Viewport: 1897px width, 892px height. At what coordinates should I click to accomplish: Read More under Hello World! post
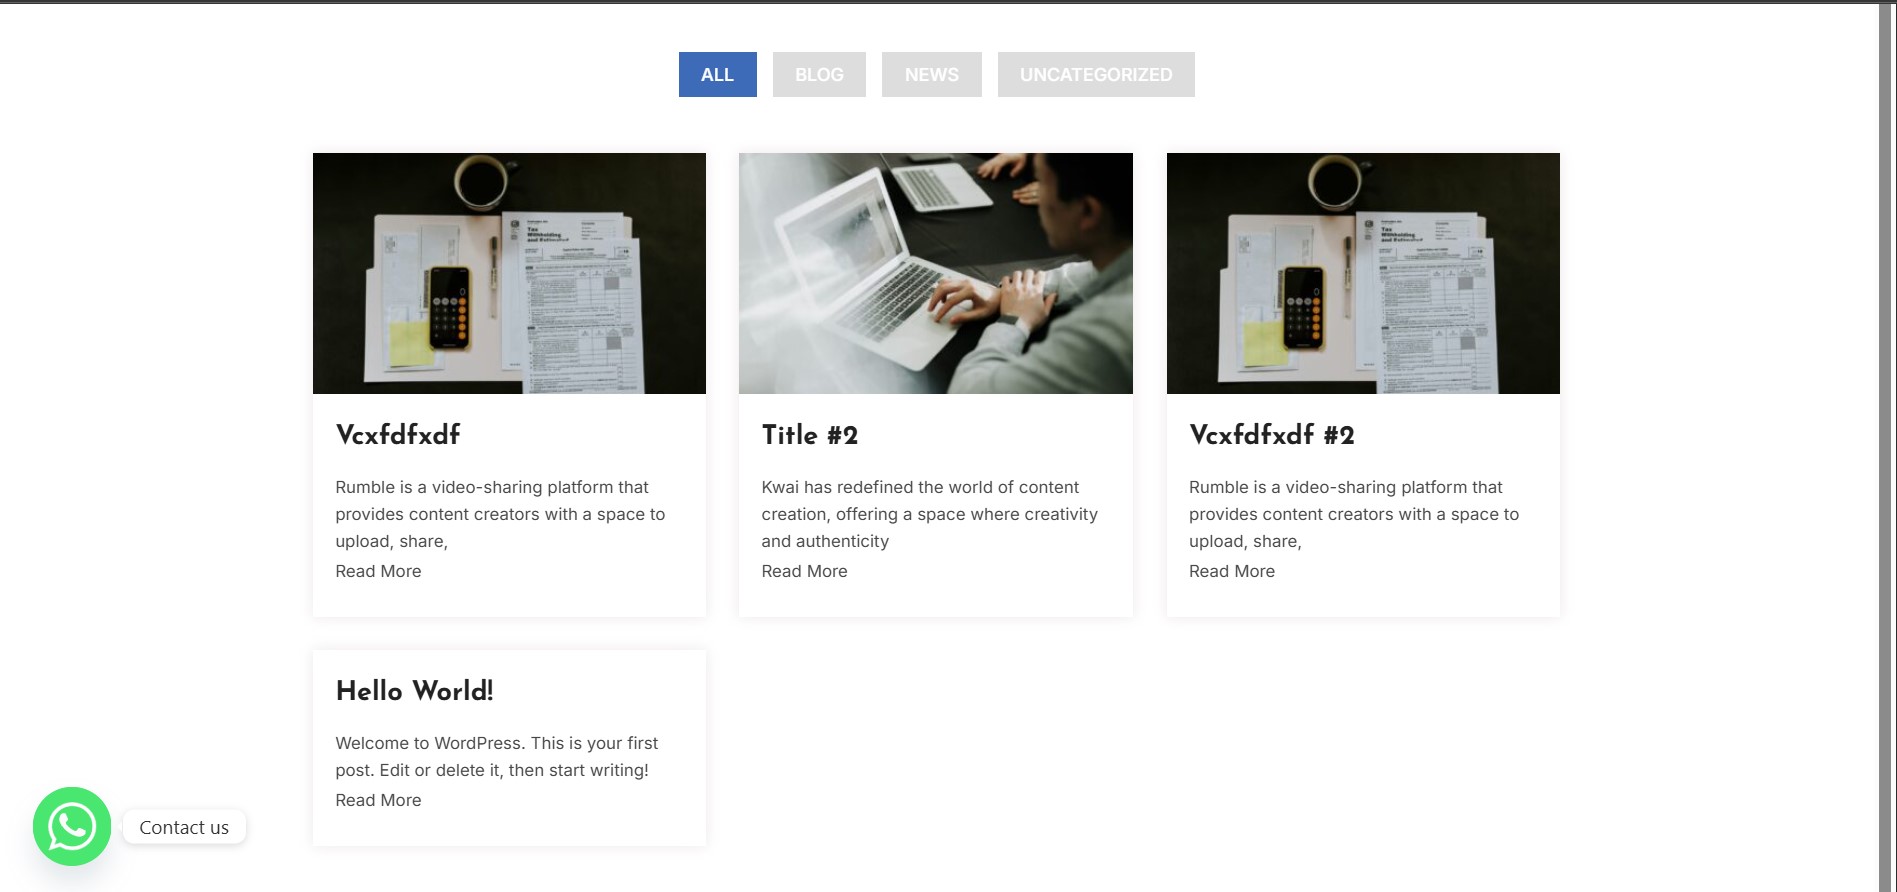coord(378,800)
